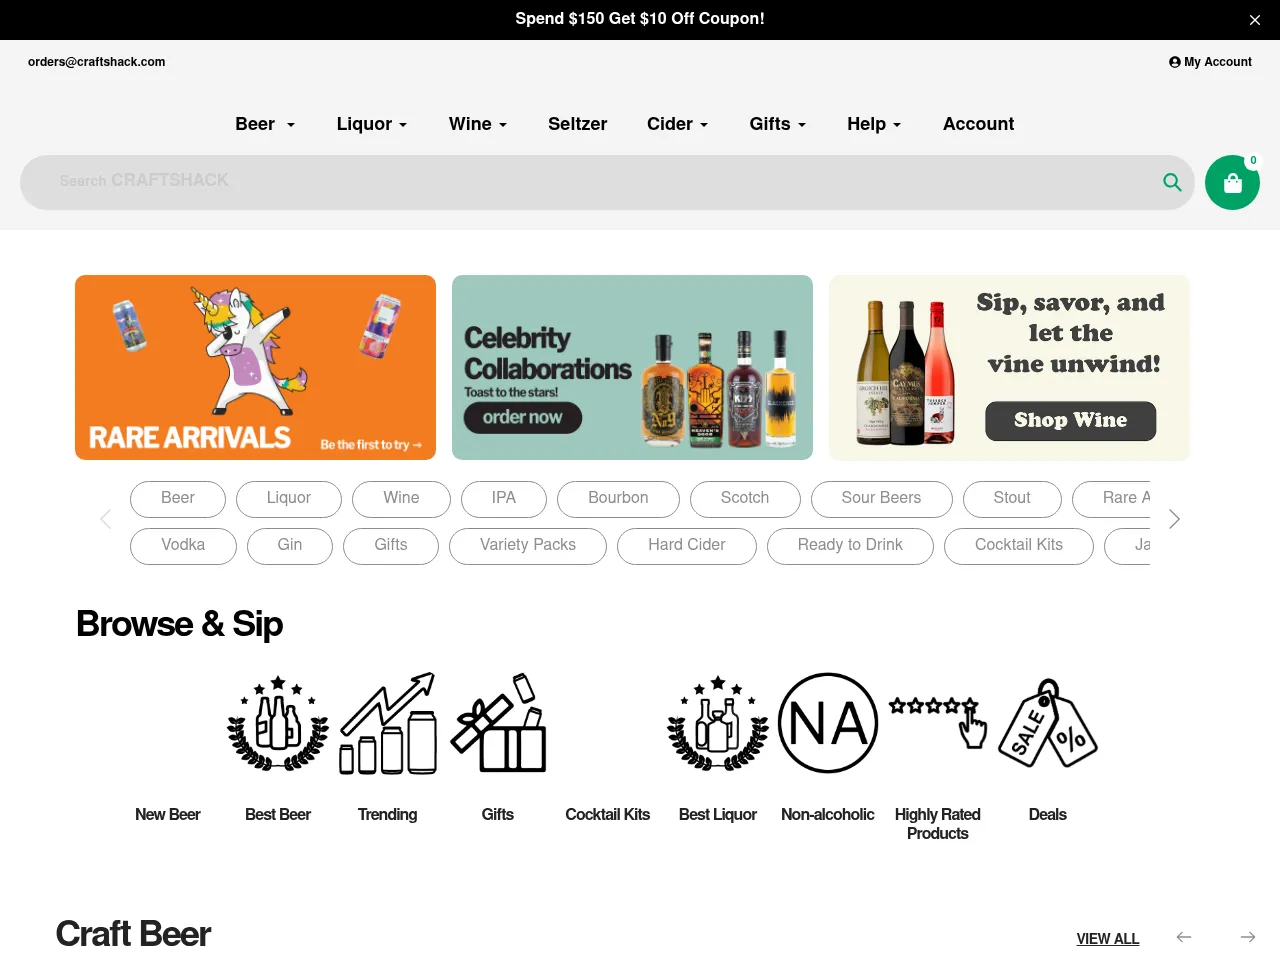Image resolution: width=1280 pixels, height=960 pixels.
Task: Dismiss the coupon banner with the X
Action: click(x=1255, y=20)
